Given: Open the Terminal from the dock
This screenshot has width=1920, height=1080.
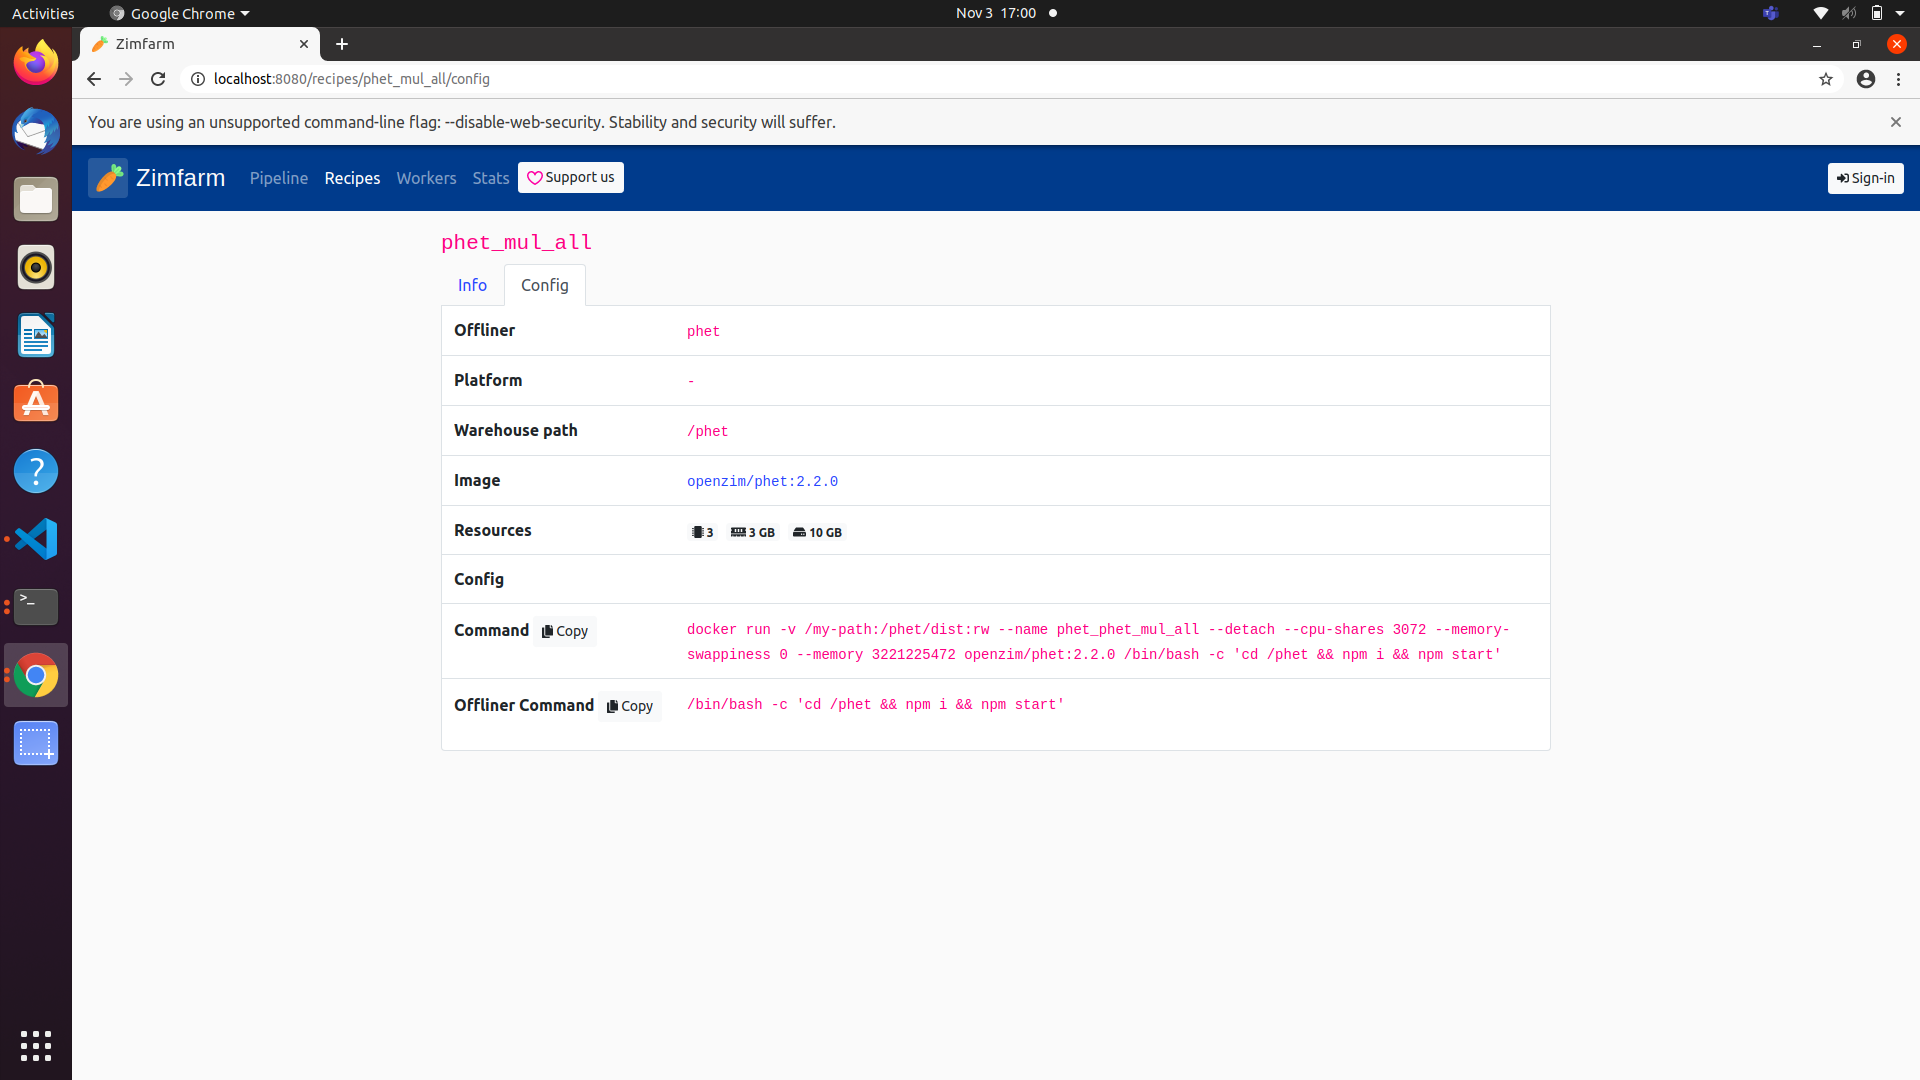Looking at the screenshot, I should click(35, 607).
